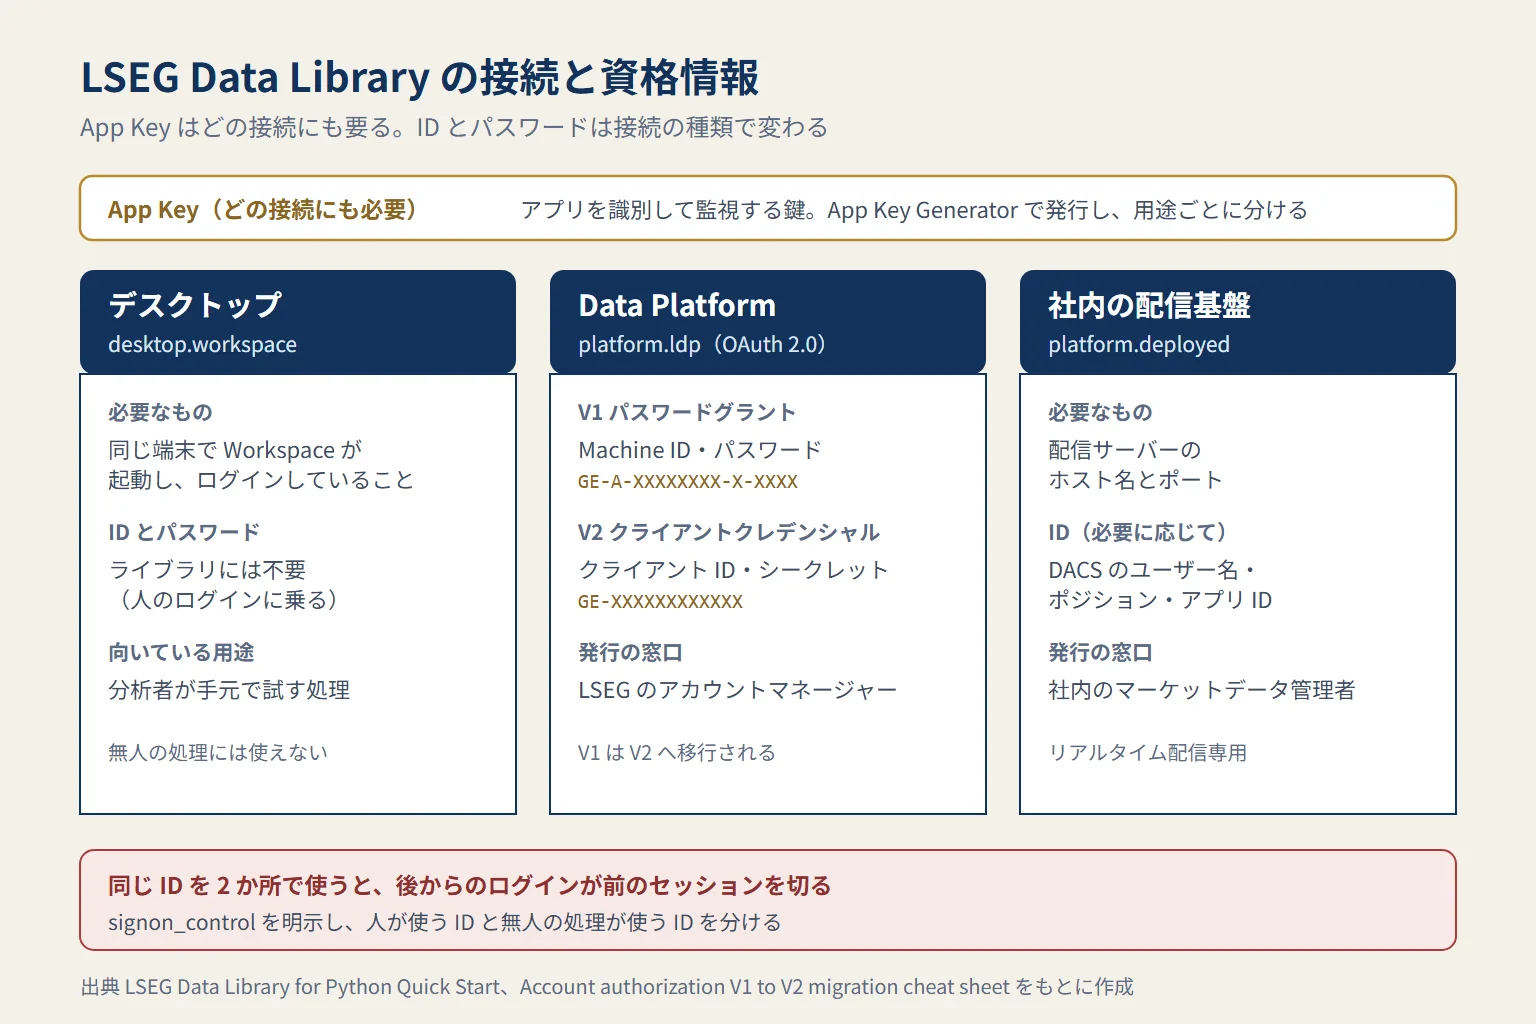Image resolution: width=1536 pixels, height=1024 pixels.
Task: Click the 'ID（必要に応じて）' heading
Action: click(x=1138, y=532)
